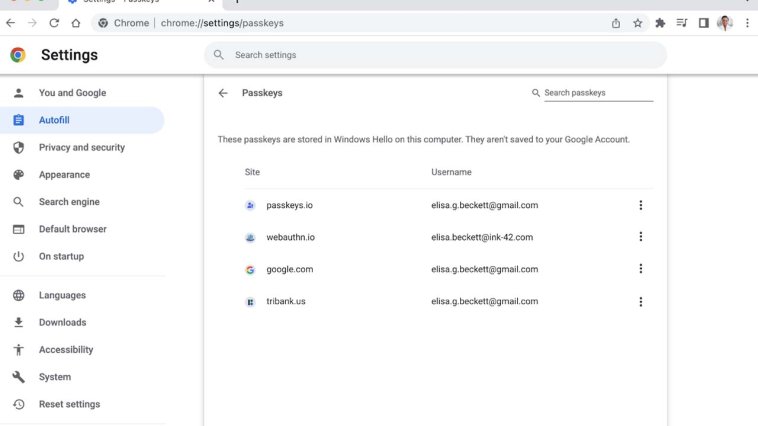The image size is (758, 426).
Task: Focus the Search passkeys field
Action: (x=598, y=92)
